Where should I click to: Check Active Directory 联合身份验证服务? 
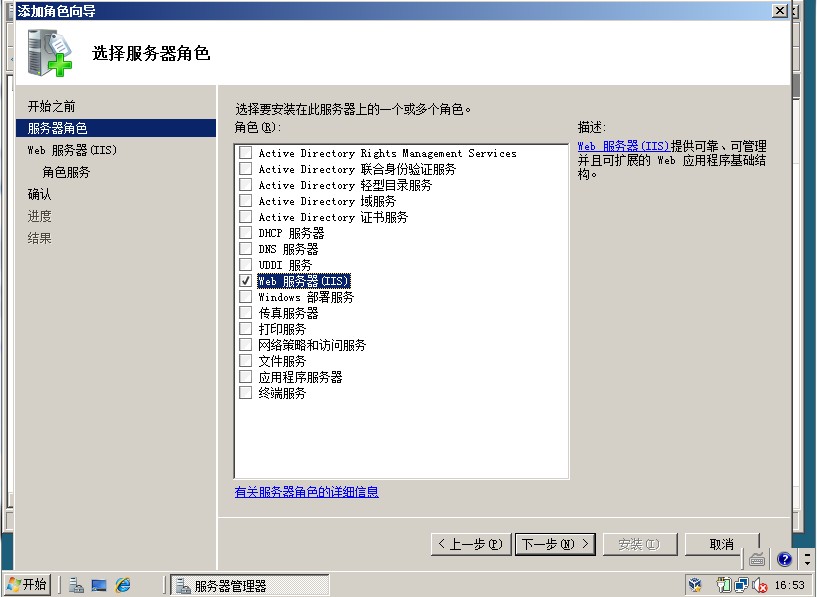(x=245, y=169)
